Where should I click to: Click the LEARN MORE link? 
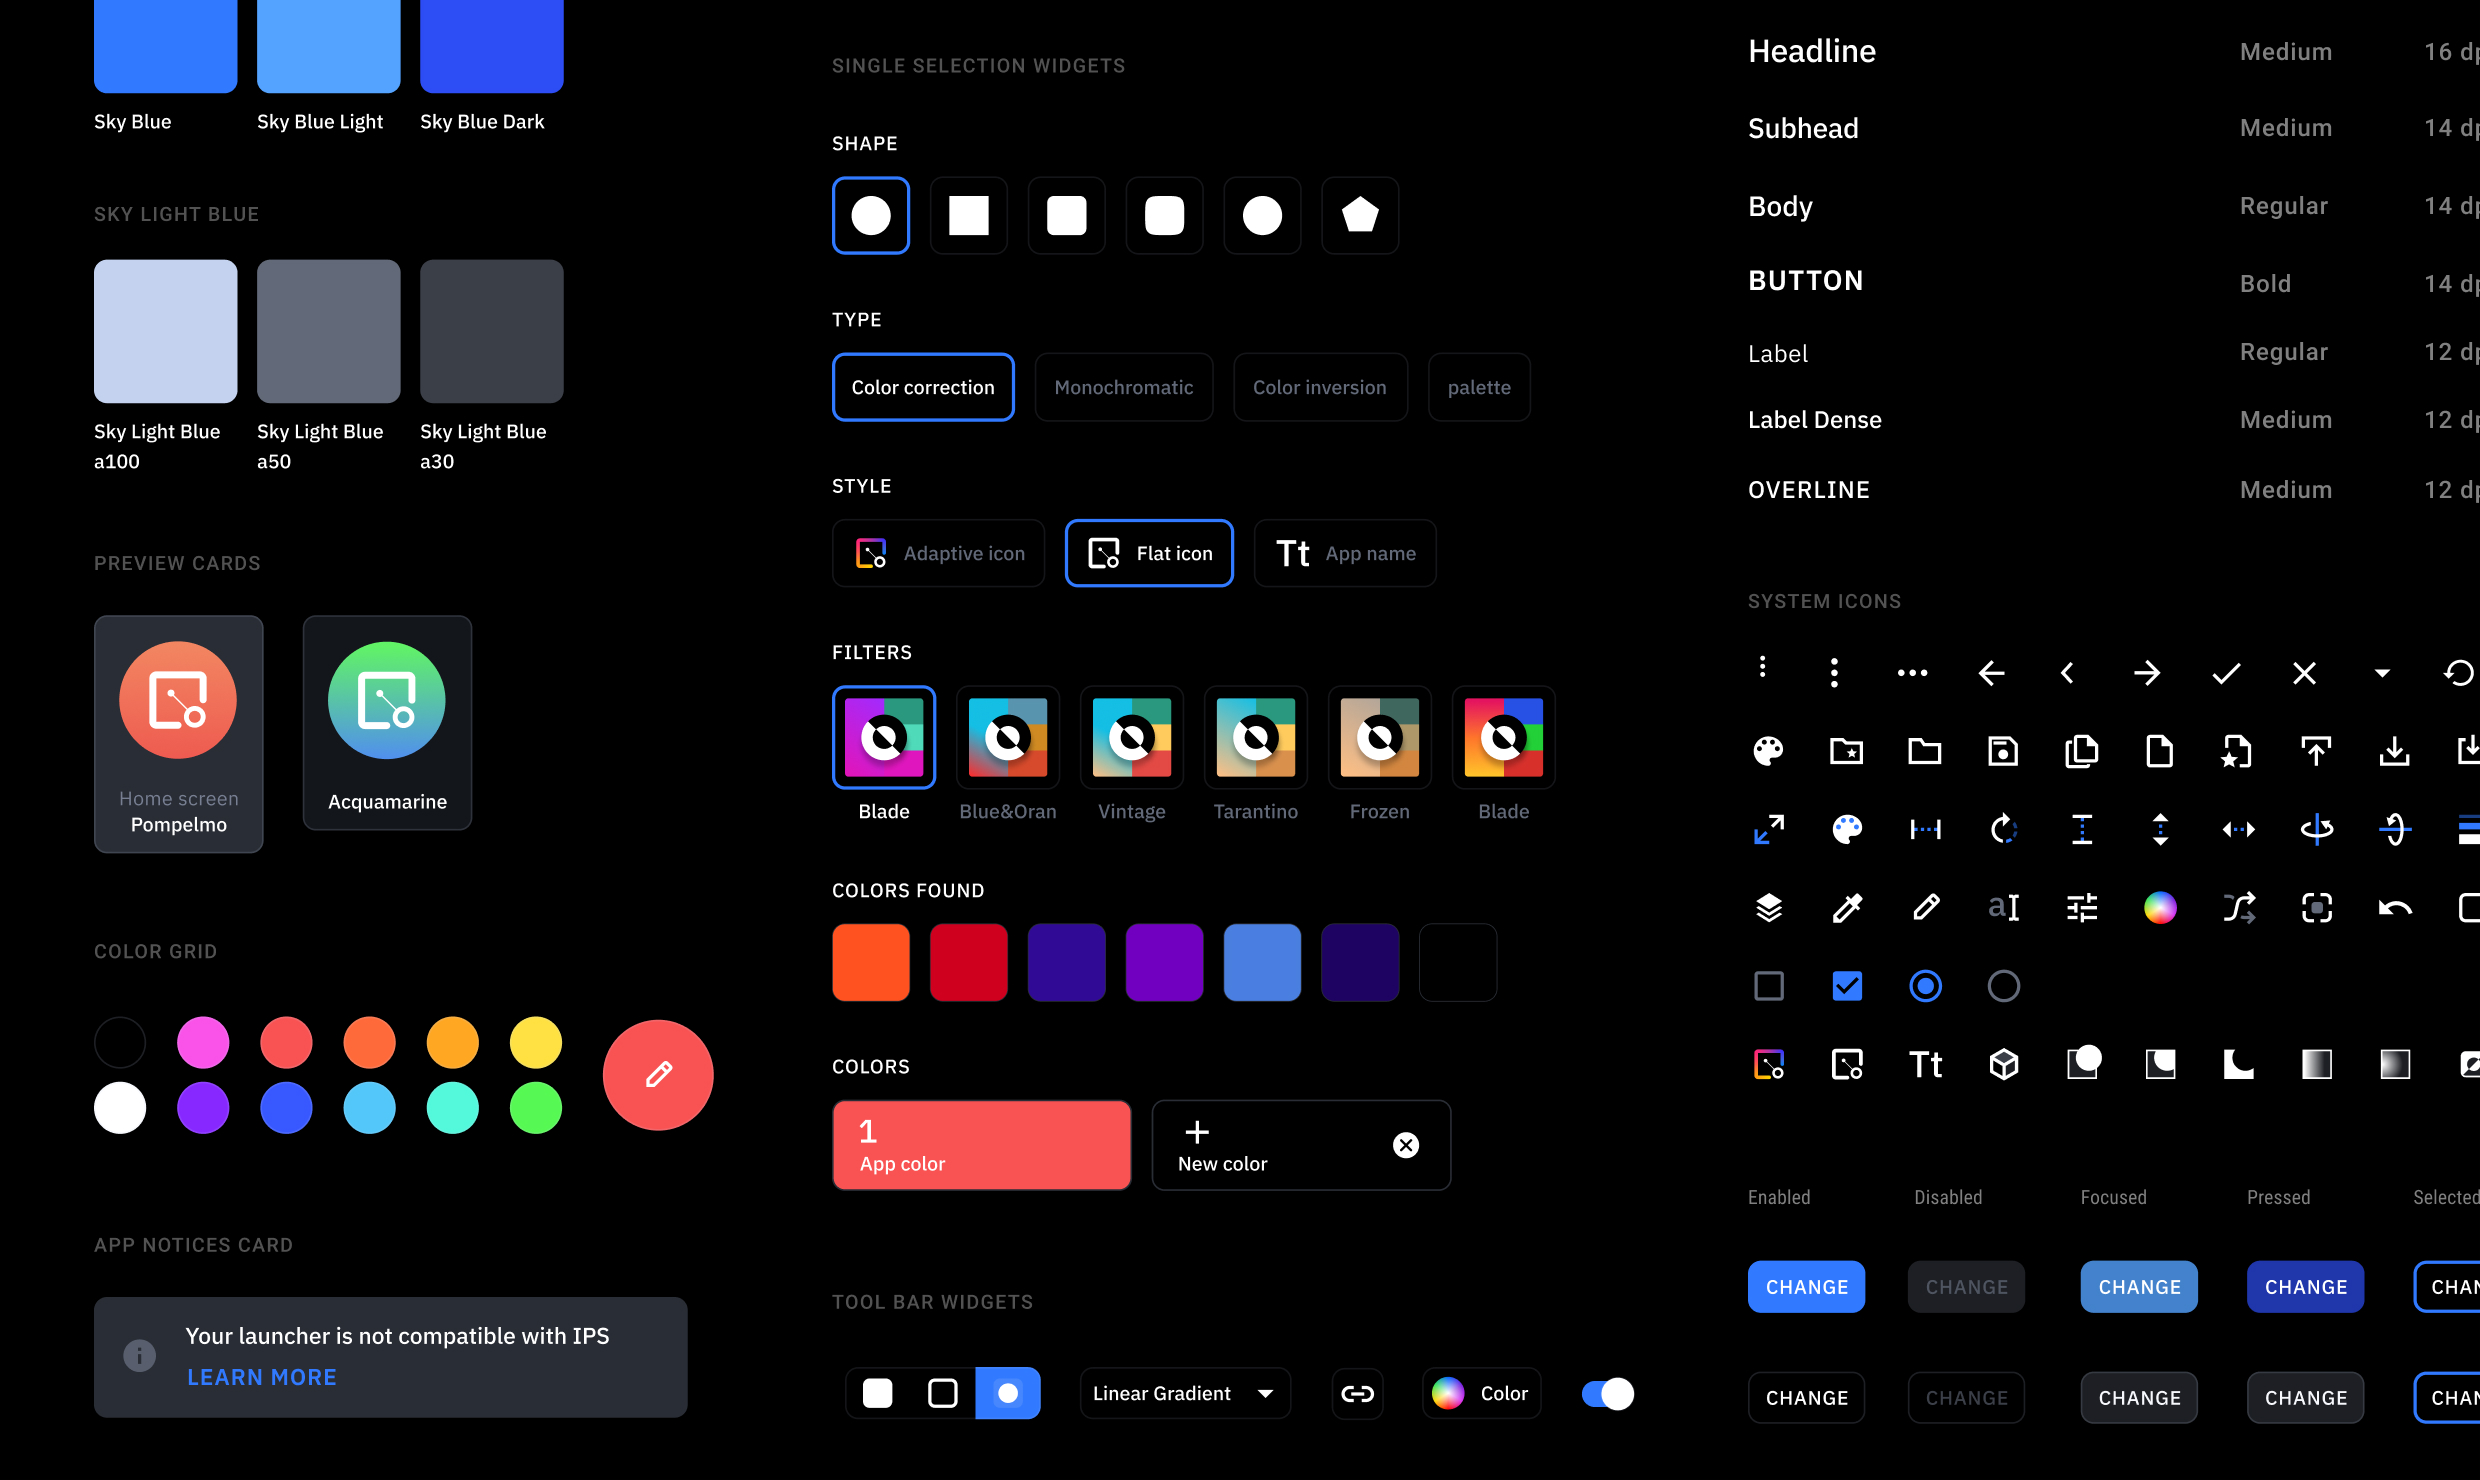click(262, 1377)
